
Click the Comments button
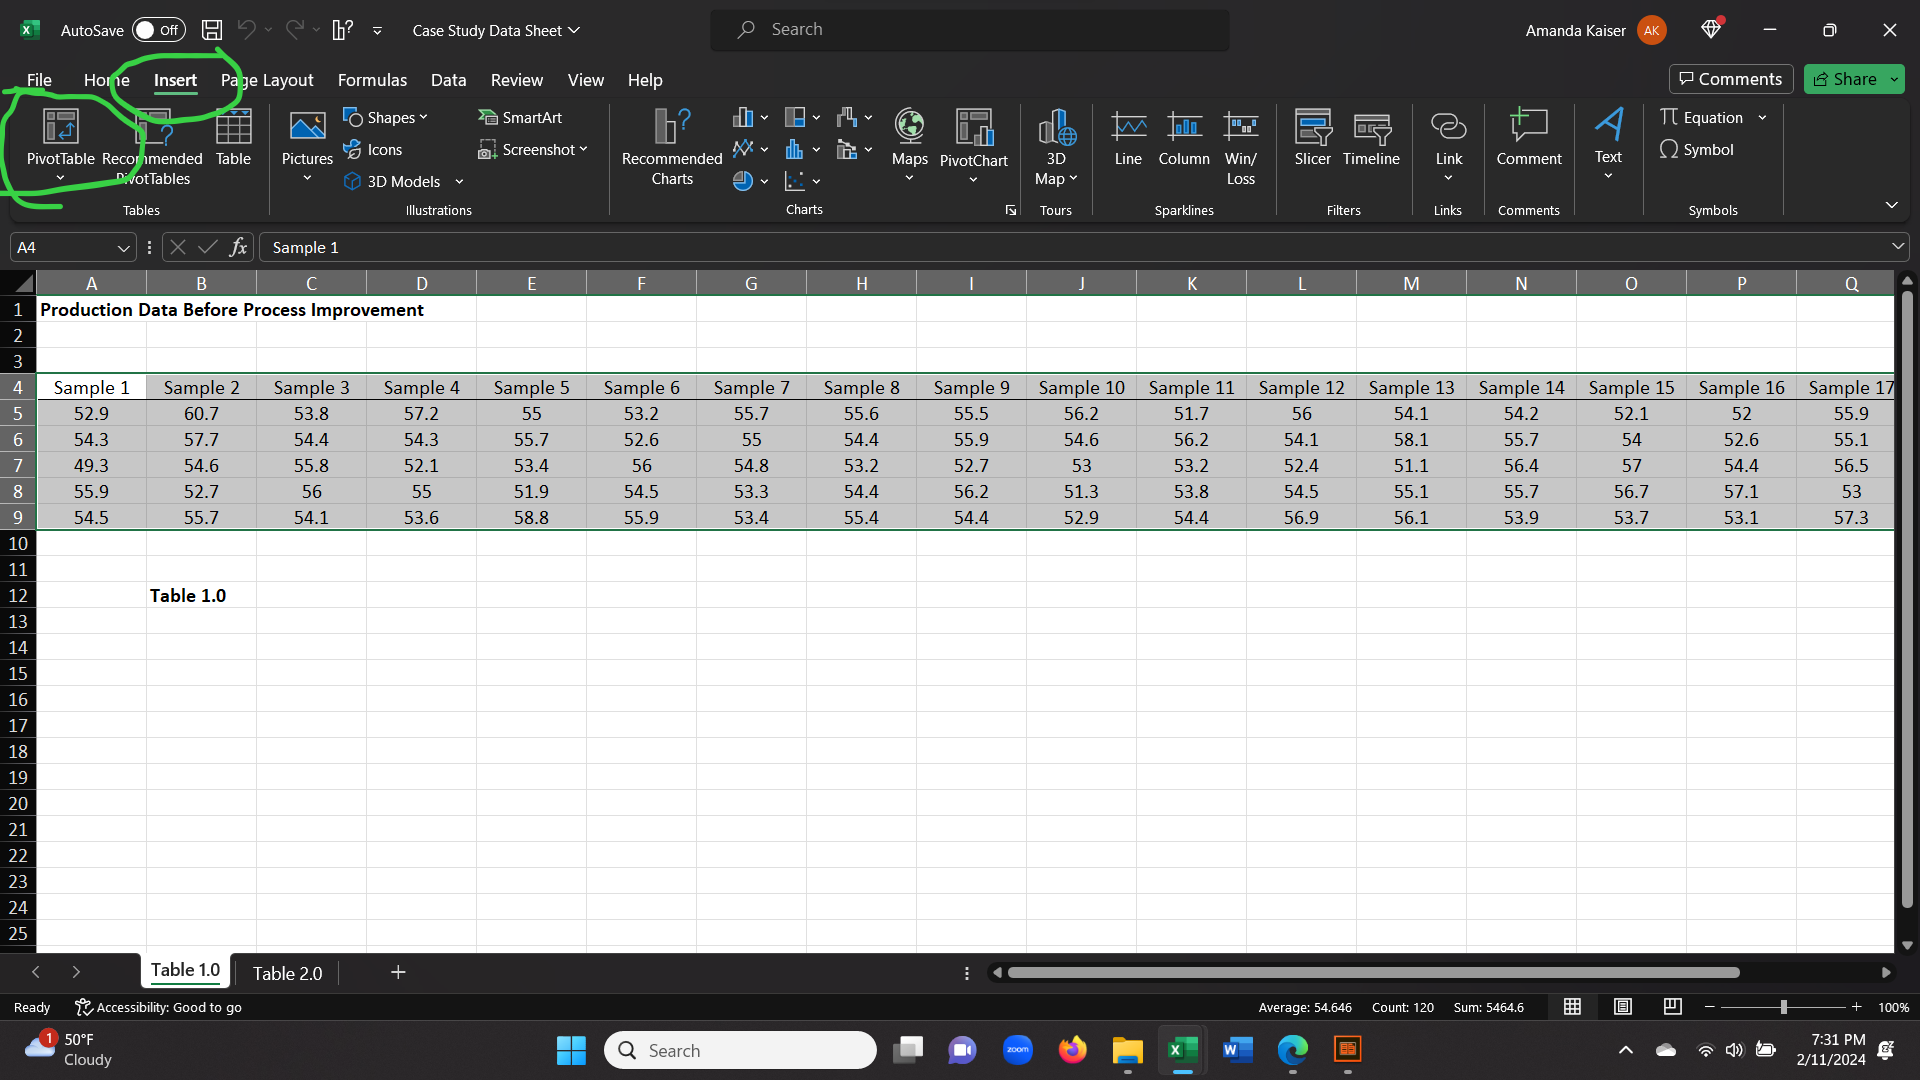pyautogui.click(x=1730, y=79)
